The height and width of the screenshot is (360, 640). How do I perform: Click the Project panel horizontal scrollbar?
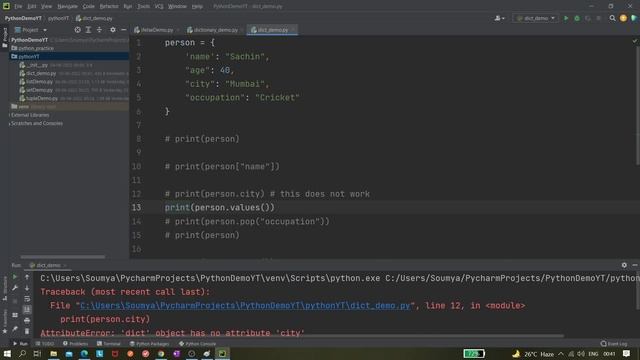coord(62,257)
